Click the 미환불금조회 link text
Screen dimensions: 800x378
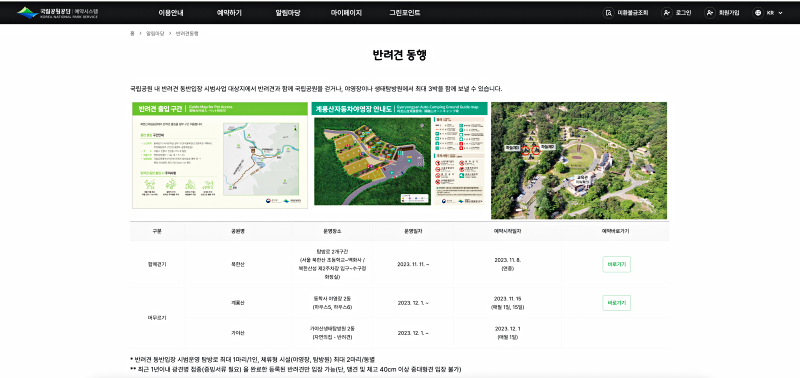(x=633, y=13)
